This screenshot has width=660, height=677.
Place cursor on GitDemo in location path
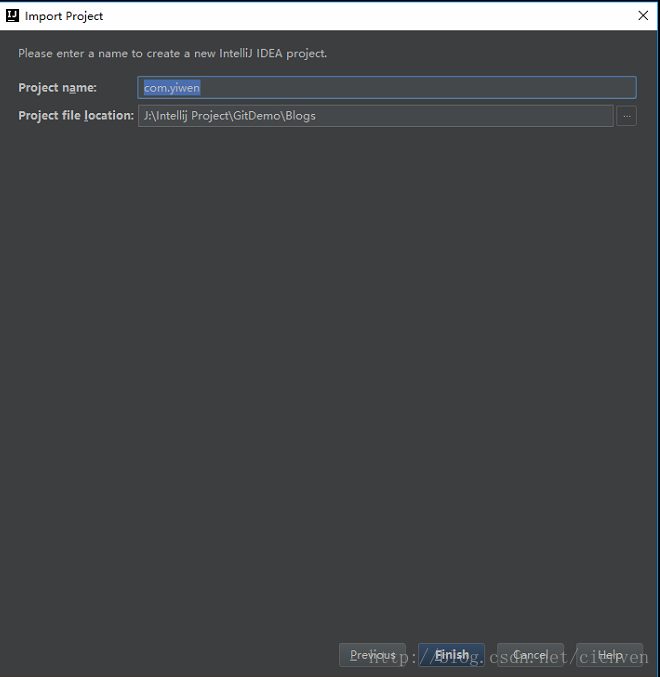click(257, 116)
